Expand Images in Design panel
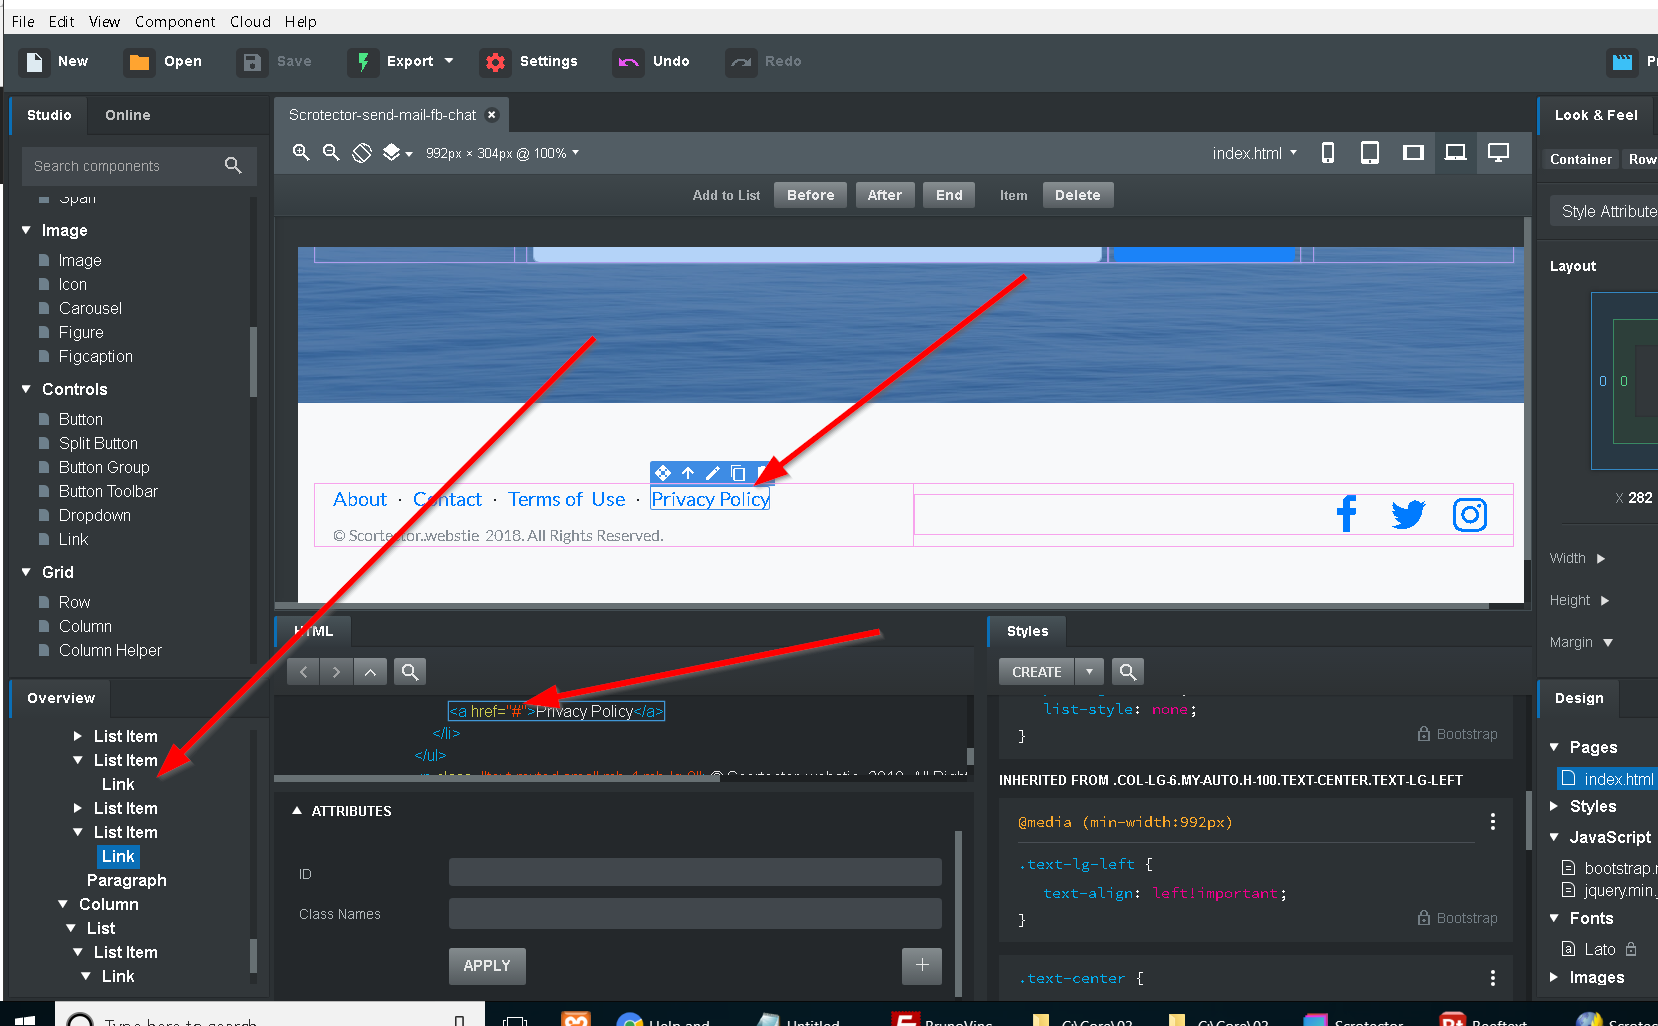Viewport: 1658px width, 1026px height. click(x=1554, y=977)
